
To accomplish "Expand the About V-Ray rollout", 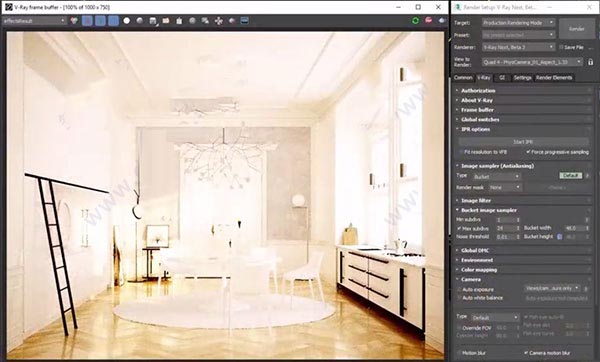I will [x=523, y=100].
